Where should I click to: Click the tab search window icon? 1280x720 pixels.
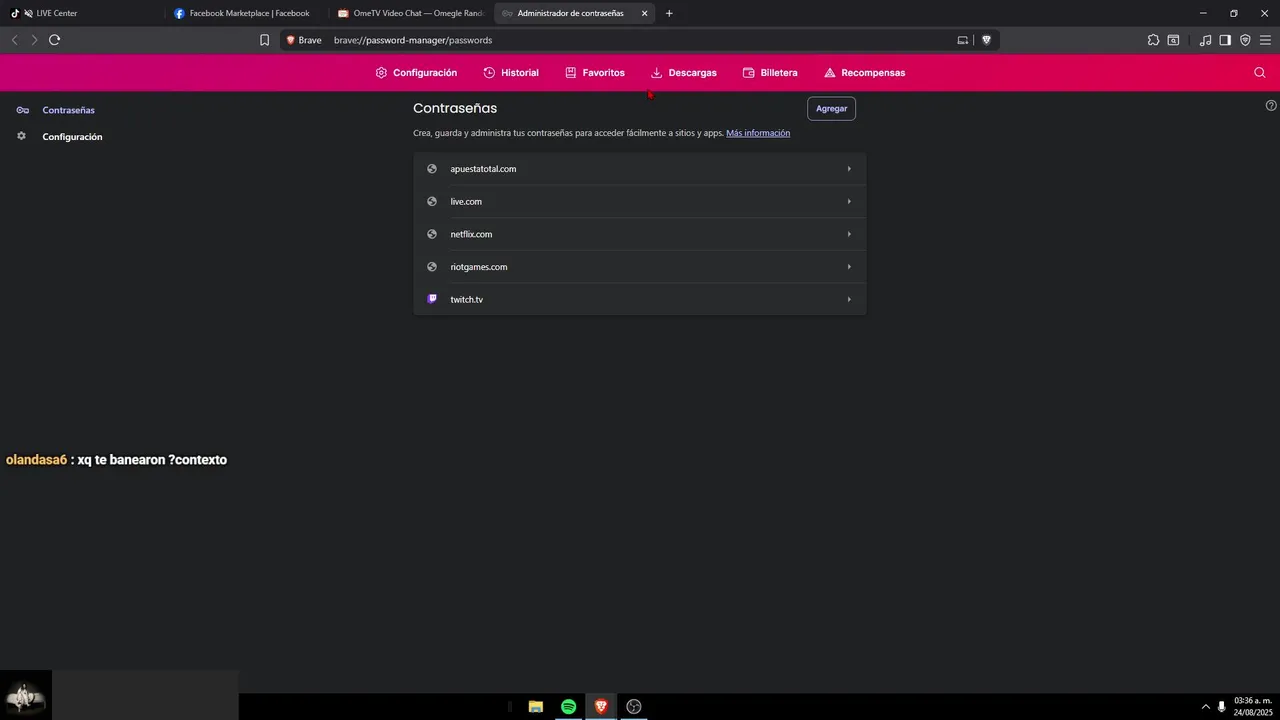[1173, 40]
